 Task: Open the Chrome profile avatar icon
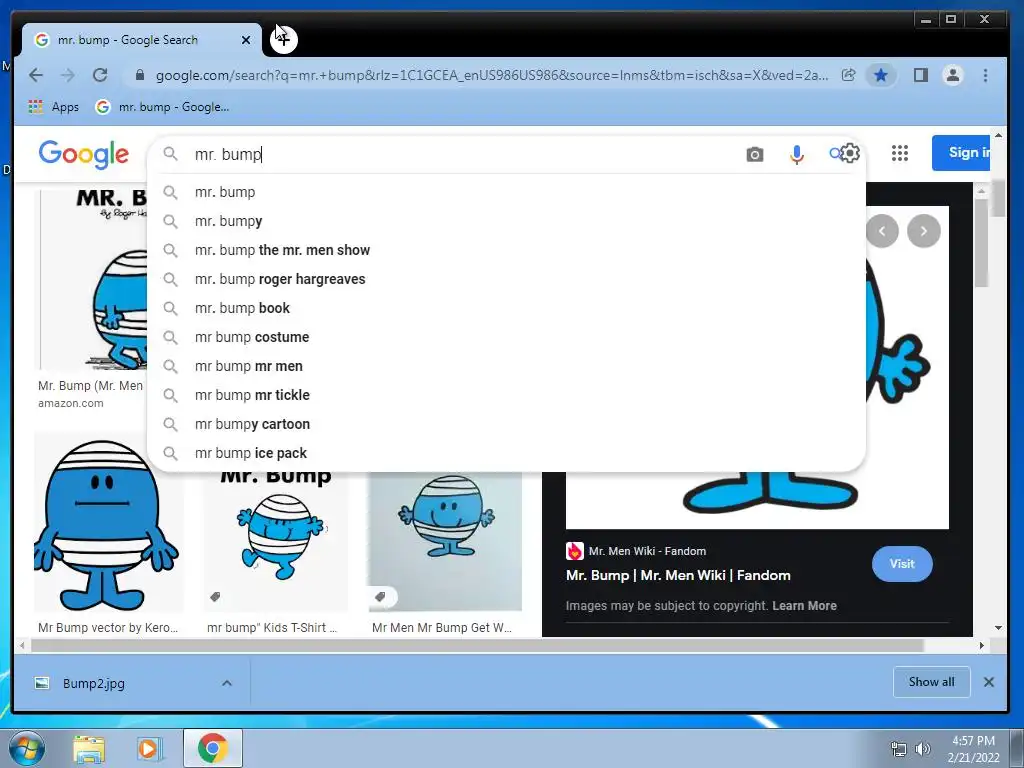click(x=953, y=75)
